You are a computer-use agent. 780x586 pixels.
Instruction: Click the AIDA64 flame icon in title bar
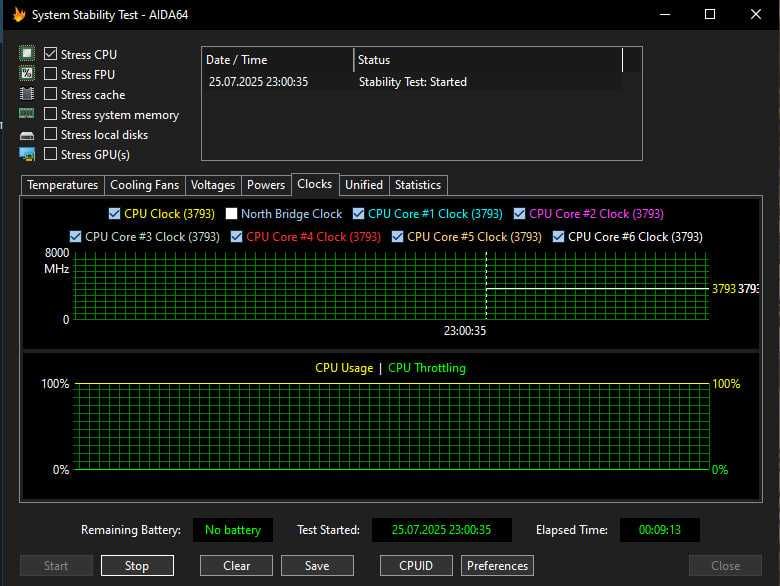tap(19, 14)
